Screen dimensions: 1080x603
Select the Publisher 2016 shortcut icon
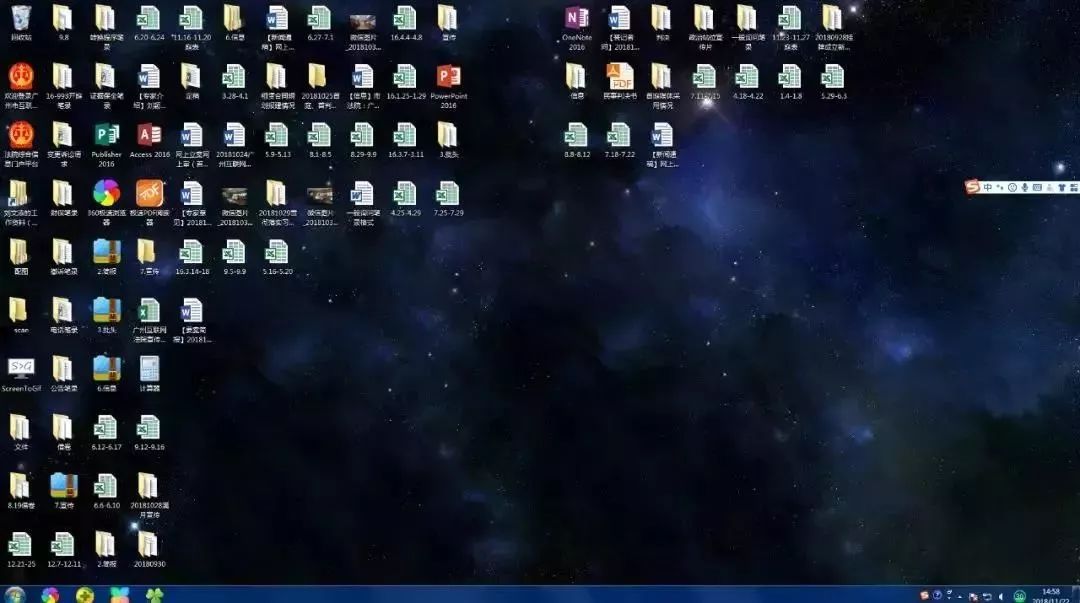106,135
